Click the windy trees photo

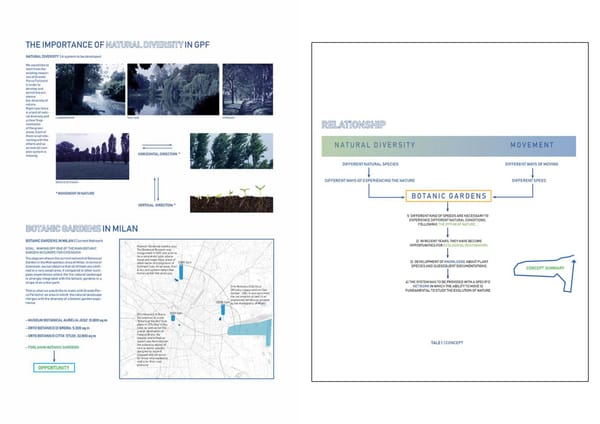tap(239, 152)
